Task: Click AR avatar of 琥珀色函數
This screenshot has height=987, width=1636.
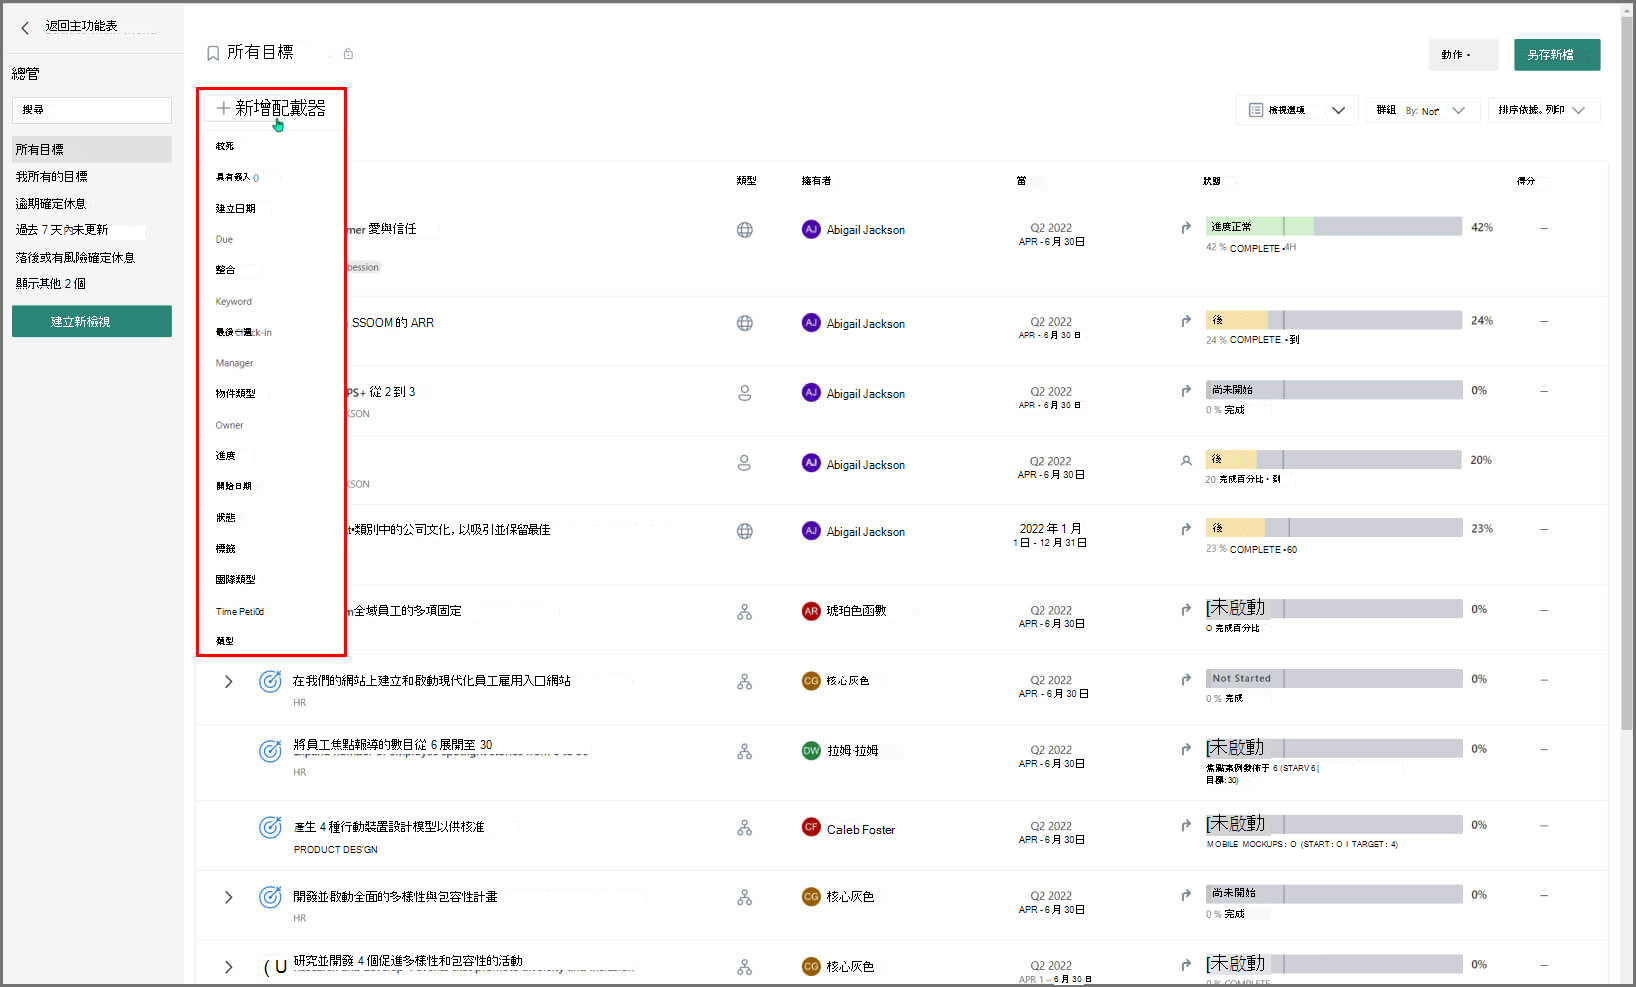Action: pyautogui.click(x=811, y=611)
